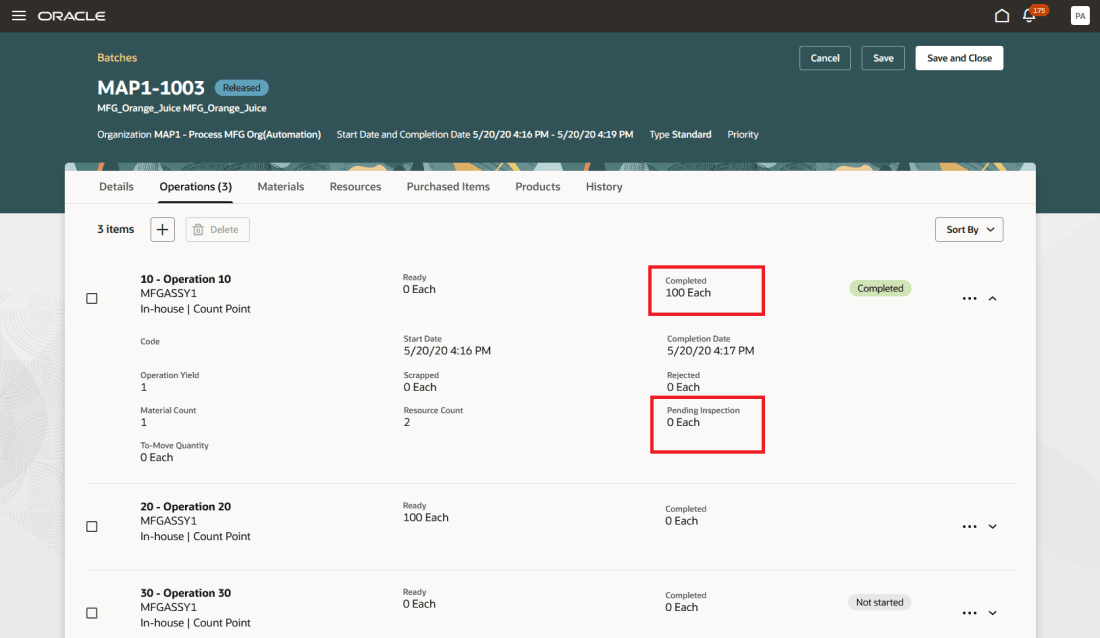1100x638 pixels.
Task: Open the Resources tab
Action: click(x=356, y=187)
